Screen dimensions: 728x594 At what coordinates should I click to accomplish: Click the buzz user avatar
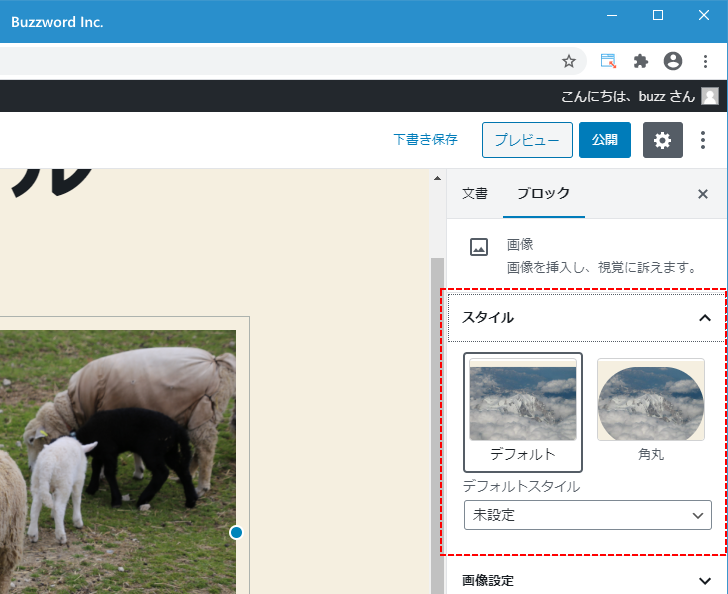click(709, 96)
